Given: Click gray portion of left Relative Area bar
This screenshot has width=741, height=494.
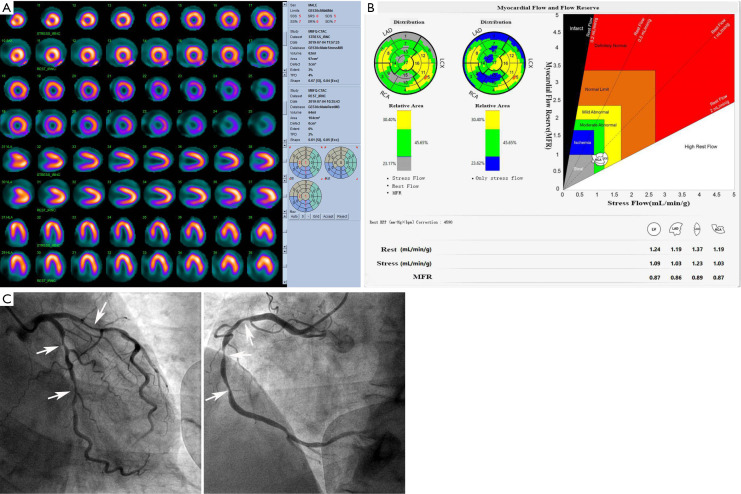Looking at the screenshot, I should (x=404, y=163).
